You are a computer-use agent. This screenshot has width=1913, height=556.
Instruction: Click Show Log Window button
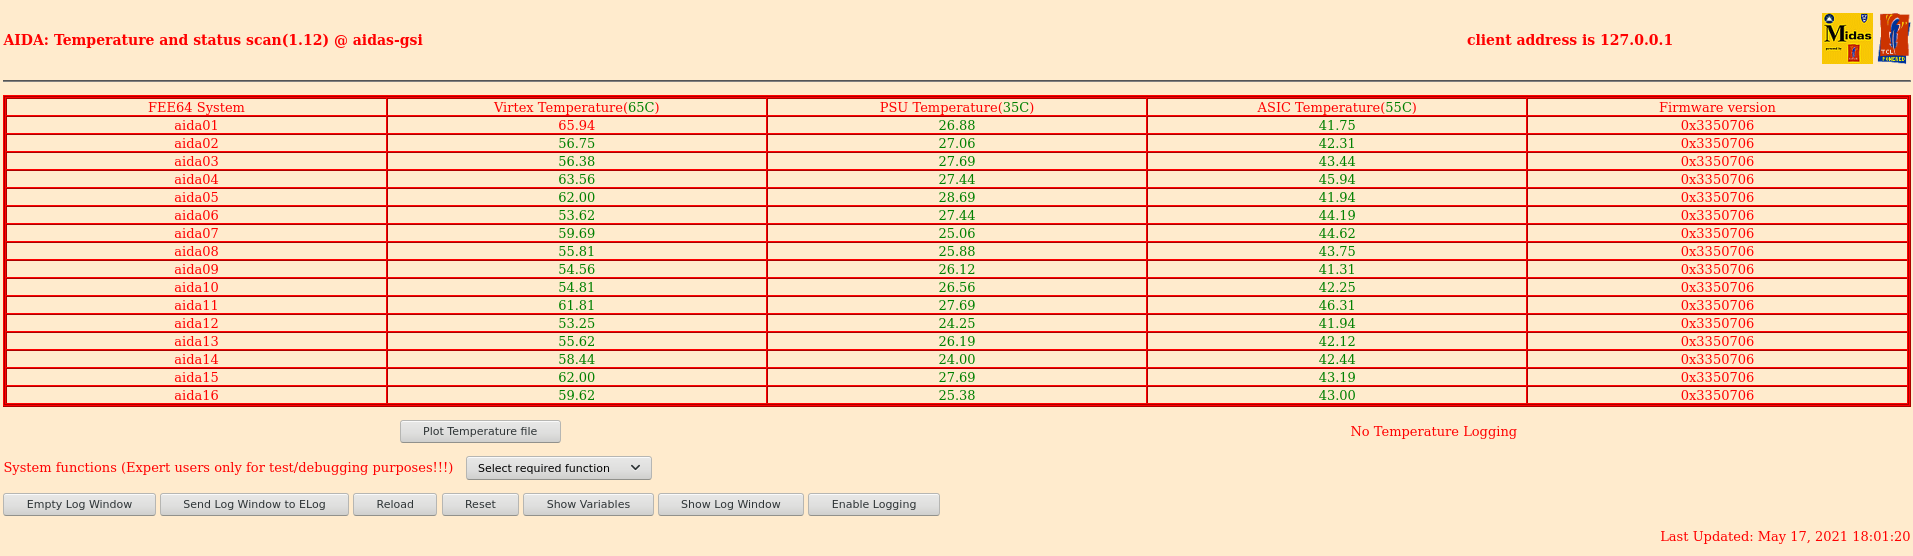(x=731, y=504)
